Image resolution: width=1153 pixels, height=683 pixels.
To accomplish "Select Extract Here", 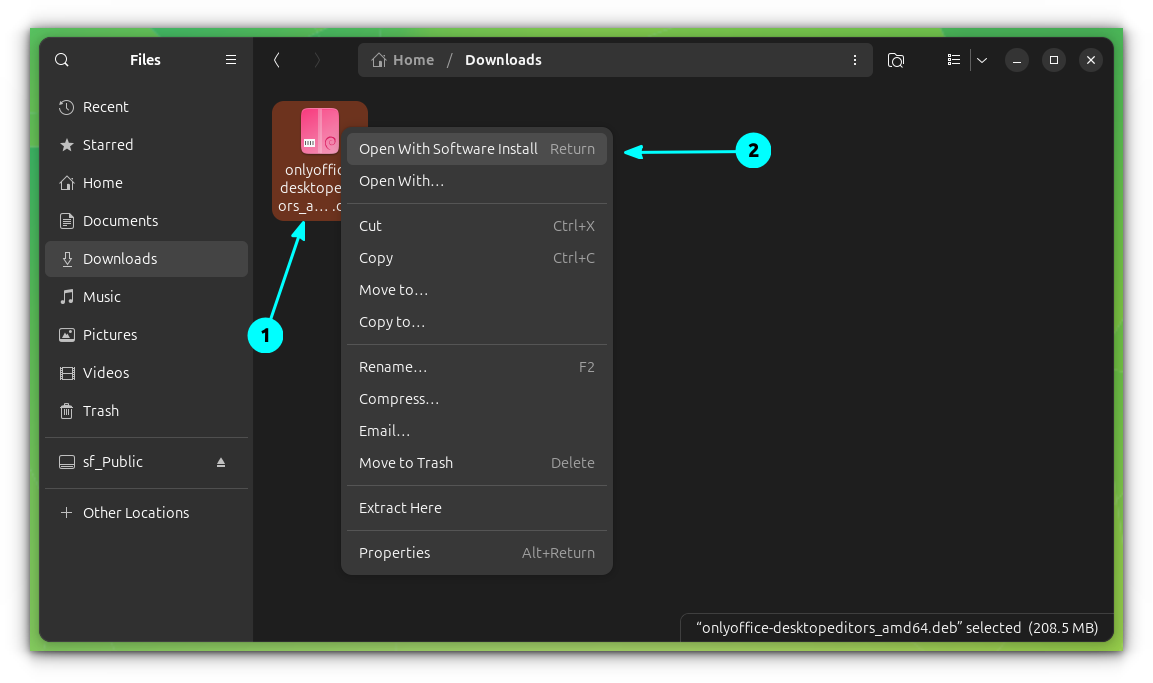I will (x=400, y=507).
